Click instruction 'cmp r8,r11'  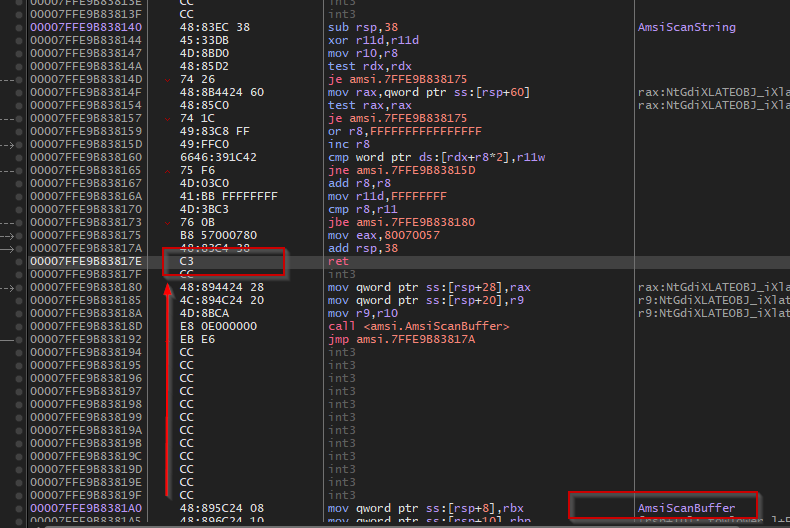363,210
